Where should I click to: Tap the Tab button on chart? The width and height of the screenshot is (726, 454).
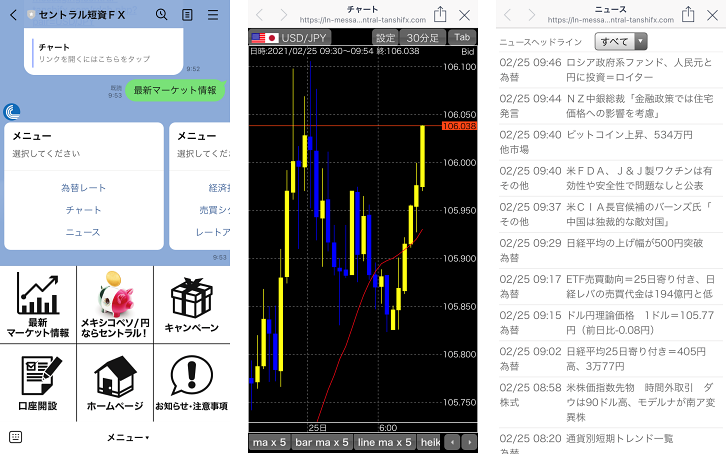[x=462, y=37]
